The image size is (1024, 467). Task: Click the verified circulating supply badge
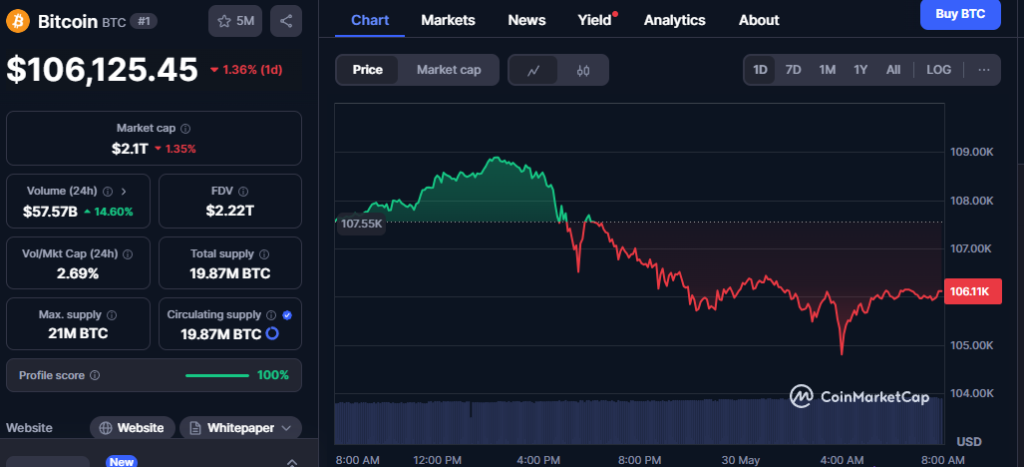pyautogui.click(x=287, y=315)
